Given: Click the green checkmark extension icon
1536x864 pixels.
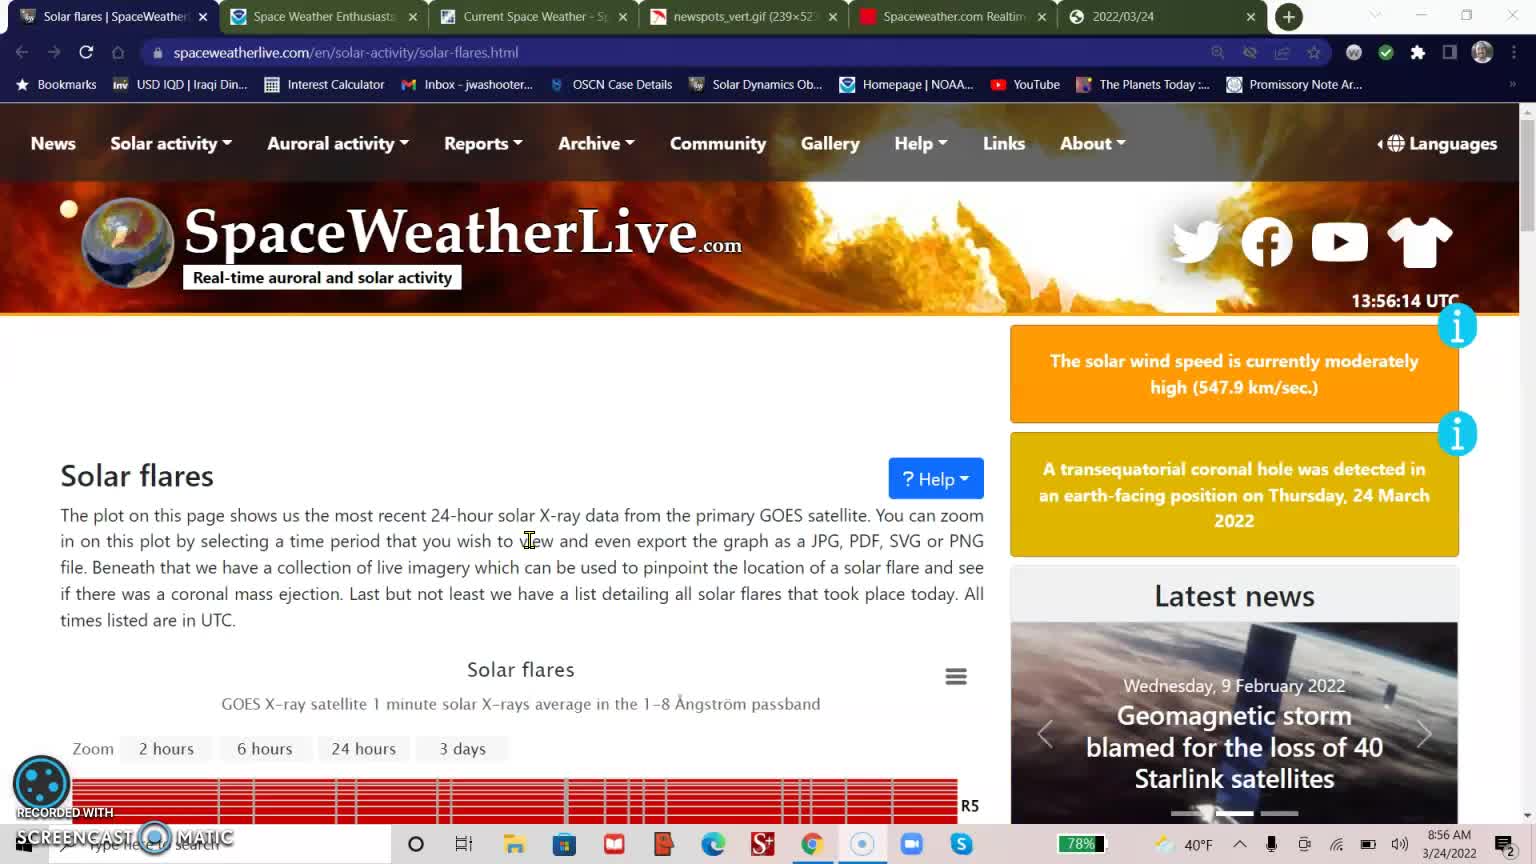Looking at the screenshot, I should pos(1385,52).
